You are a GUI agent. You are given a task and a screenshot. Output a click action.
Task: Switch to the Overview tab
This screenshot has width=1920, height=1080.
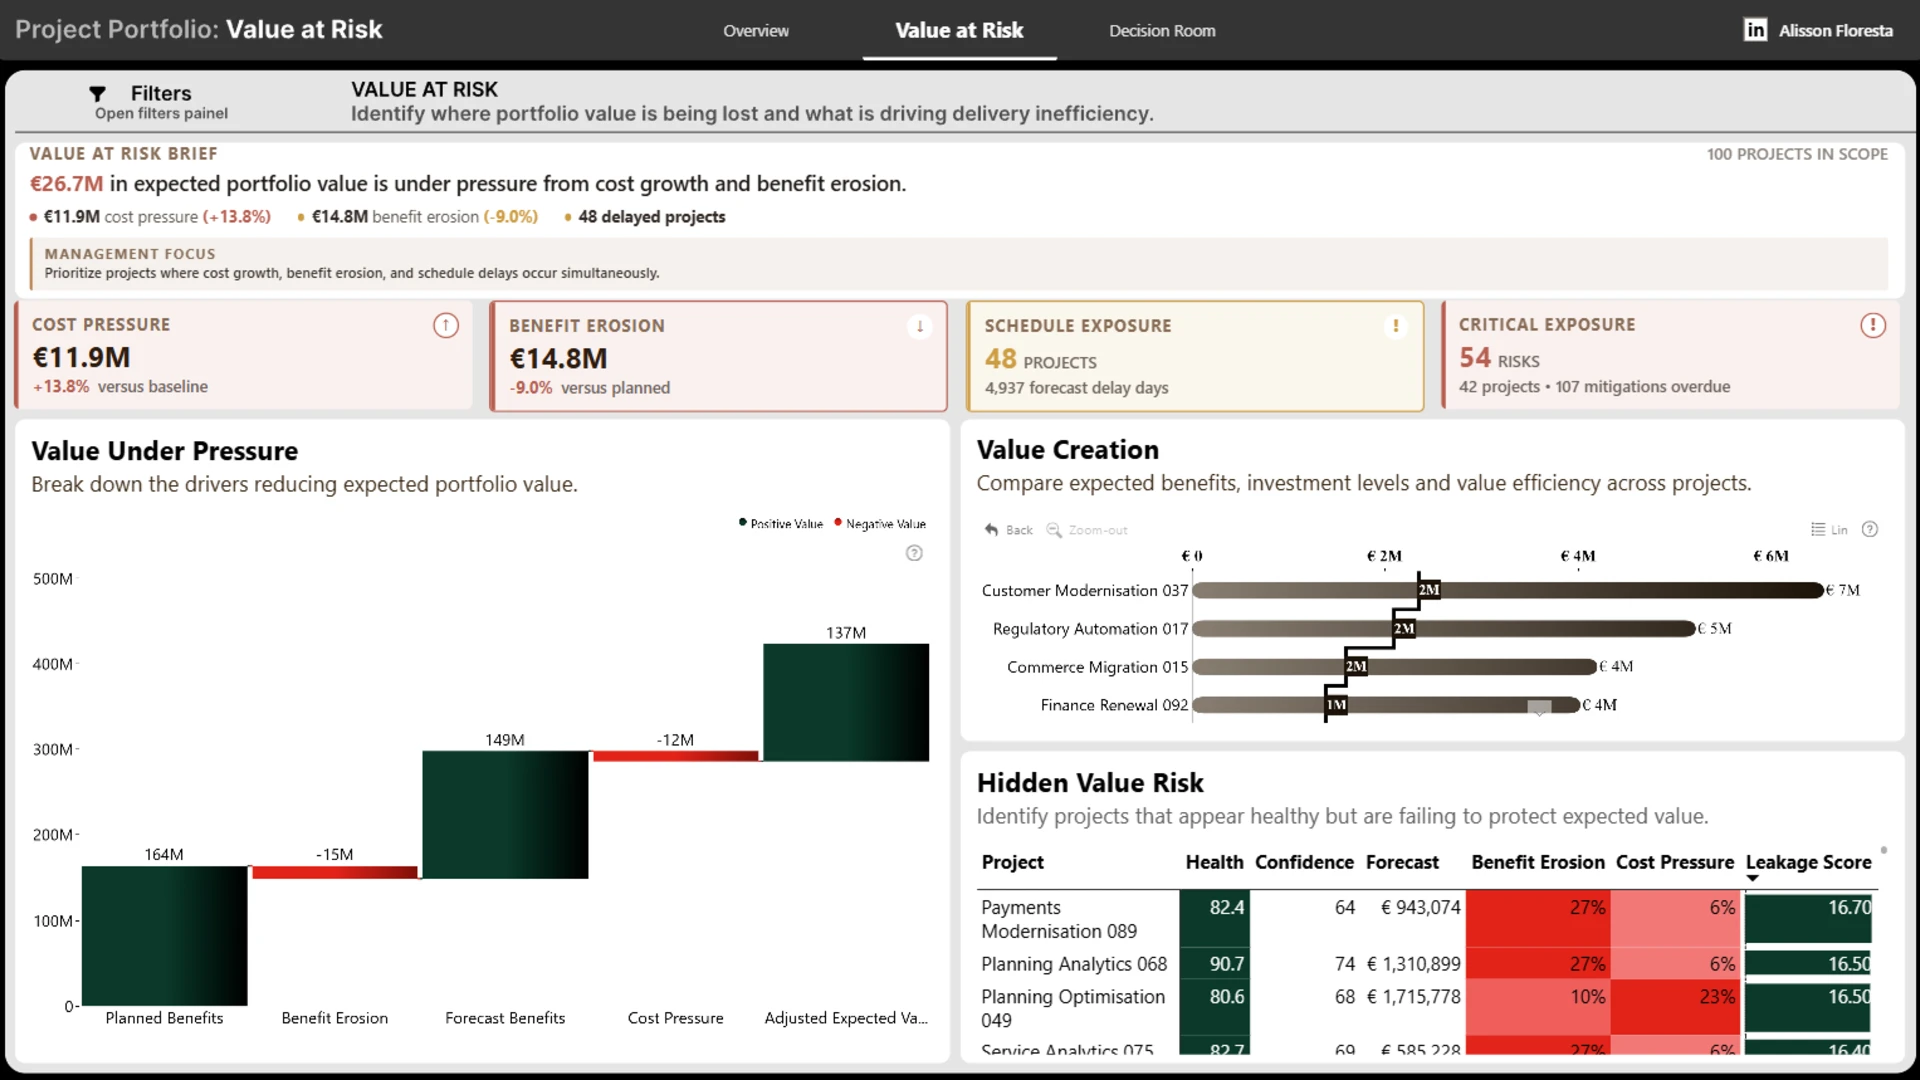(x=756, y=31)
